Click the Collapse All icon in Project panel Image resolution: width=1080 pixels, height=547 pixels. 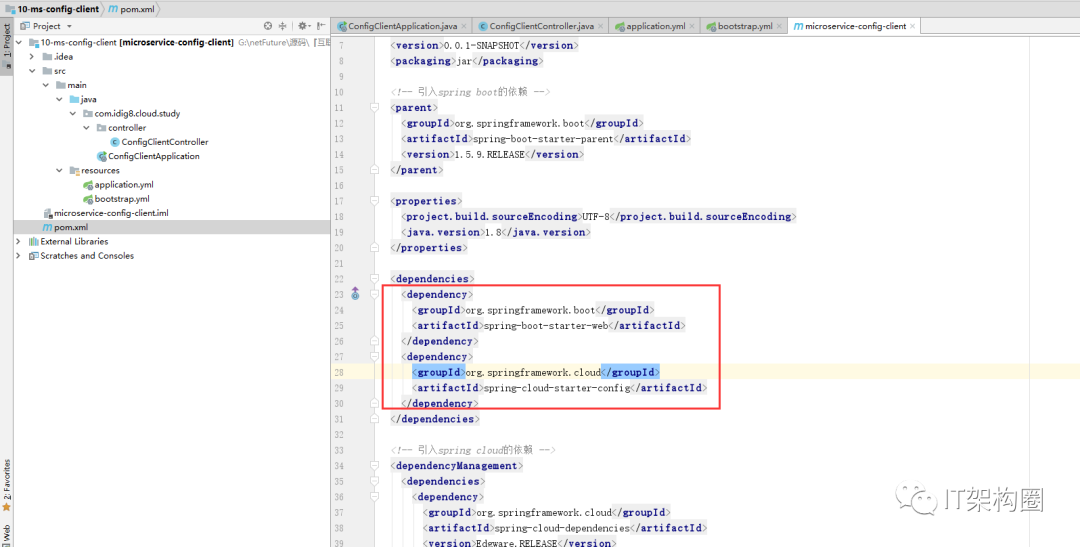[x=282, y=26]
